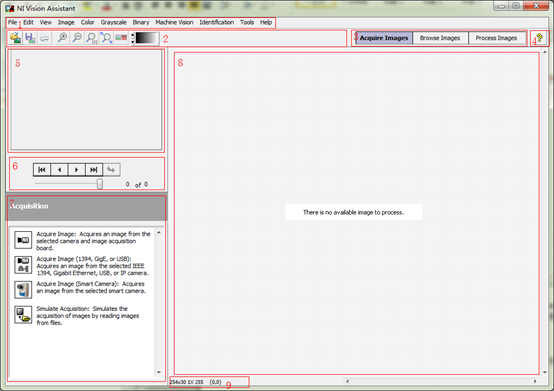The height and width of the screenshot is (391, 554).
Task: Click the Acquire Image camera icon
Action: 23,240
